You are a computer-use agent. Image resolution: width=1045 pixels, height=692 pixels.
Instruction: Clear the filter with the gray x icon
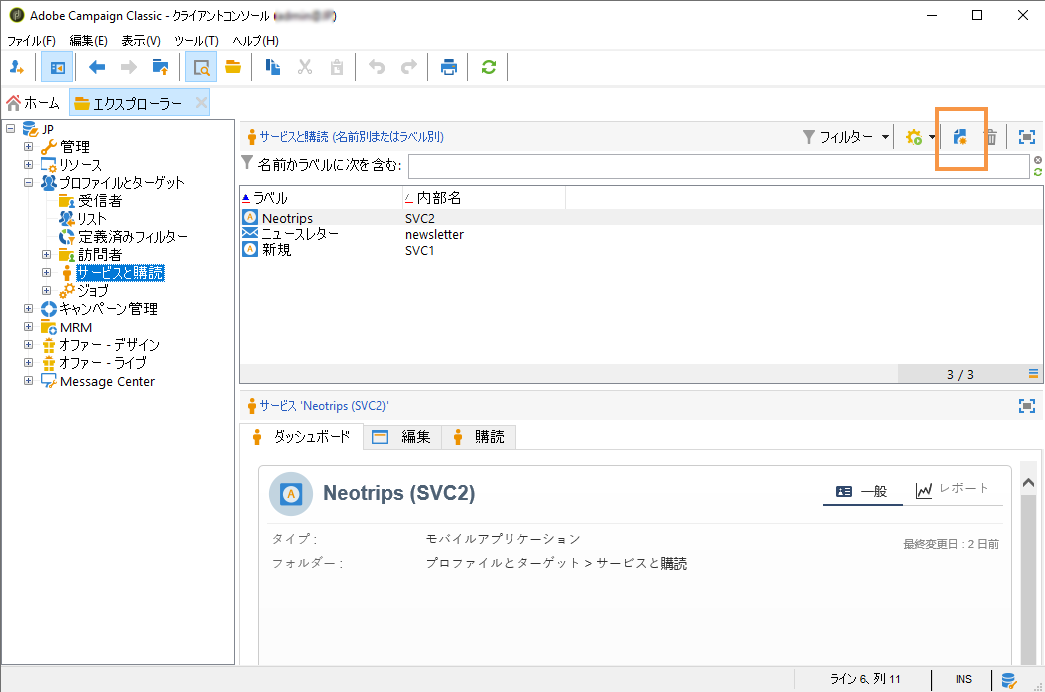1038,160
